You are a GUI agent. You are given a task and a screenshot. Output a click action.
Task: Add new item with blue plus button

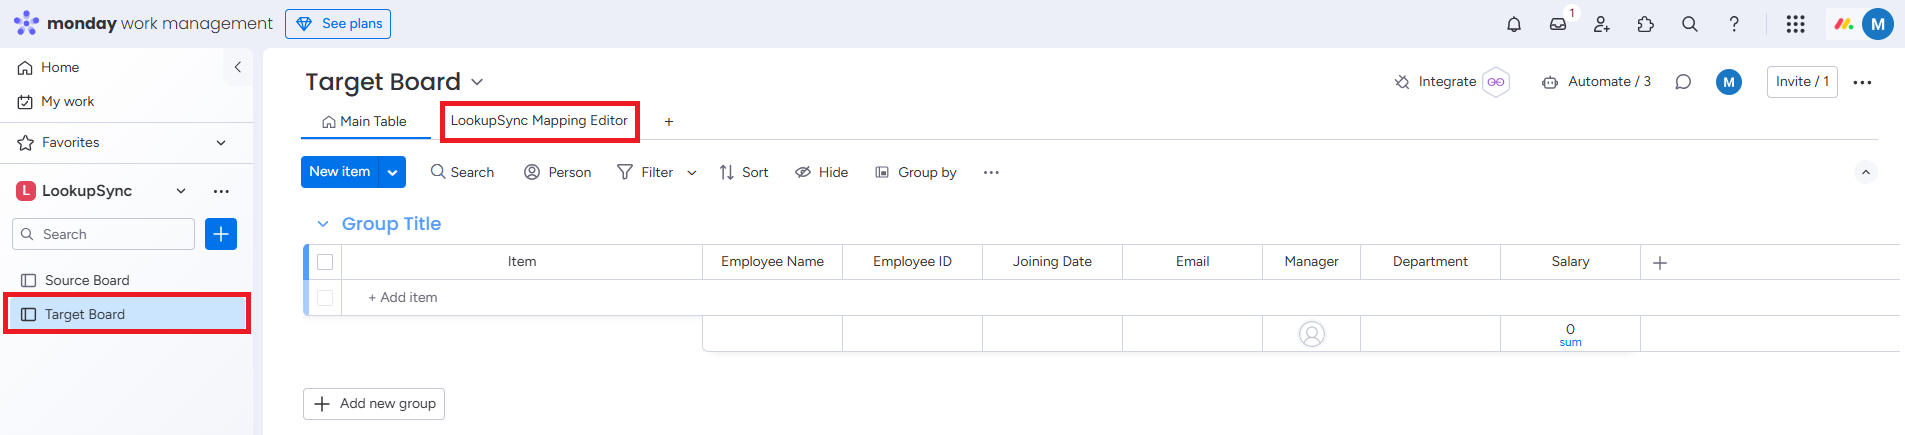(221, 234)
